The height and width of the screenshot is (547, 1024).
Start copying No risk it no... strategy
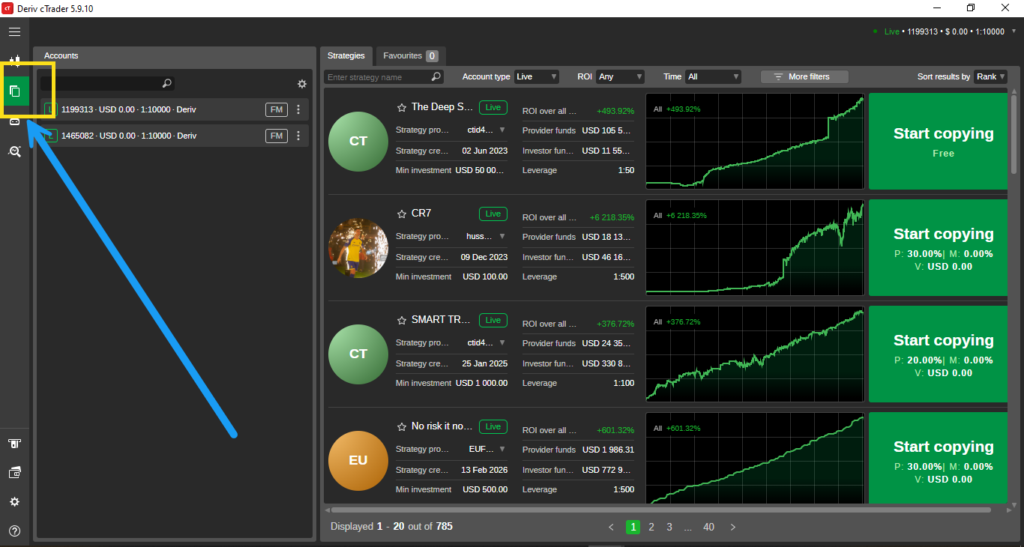click(x=938, y=458)
